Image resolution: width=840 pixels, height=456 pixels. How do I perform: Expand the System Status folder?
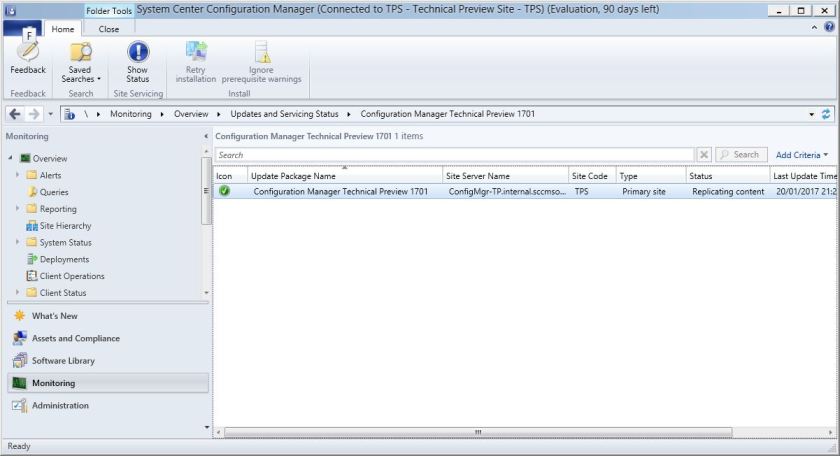(x=17, y=242)
